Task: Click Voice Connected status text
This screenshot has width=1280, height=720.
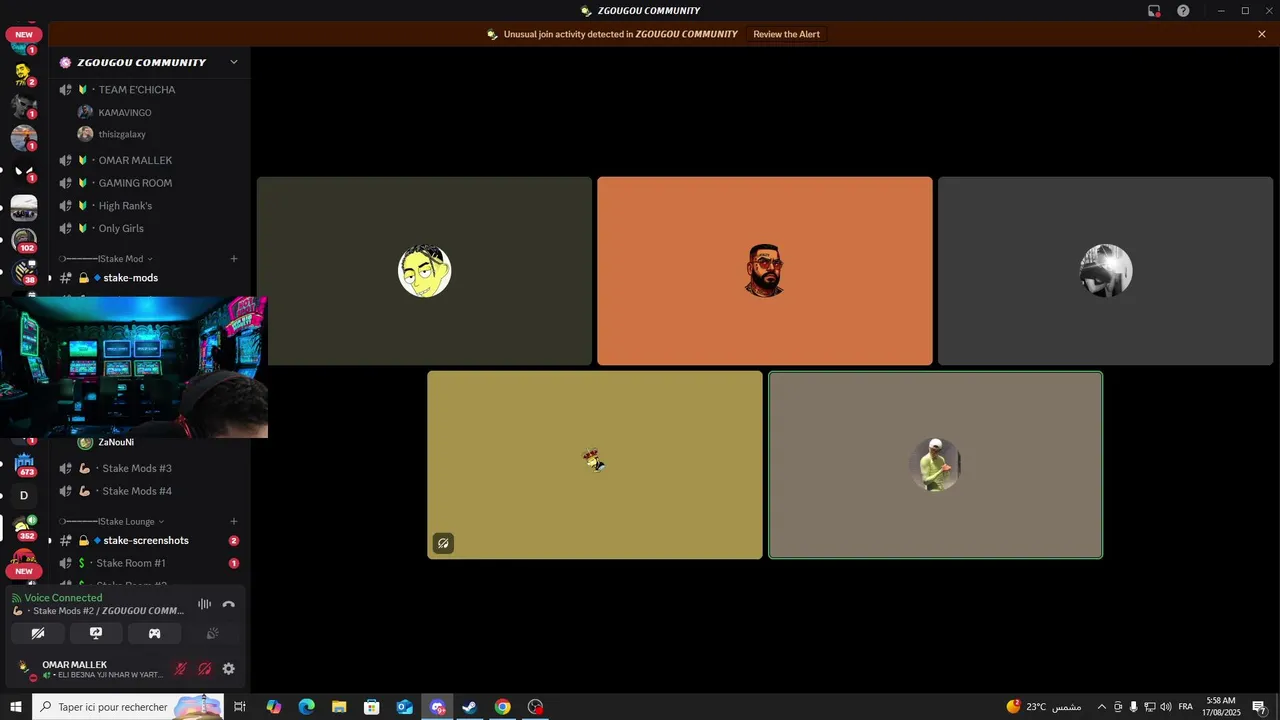Action: 63,598
